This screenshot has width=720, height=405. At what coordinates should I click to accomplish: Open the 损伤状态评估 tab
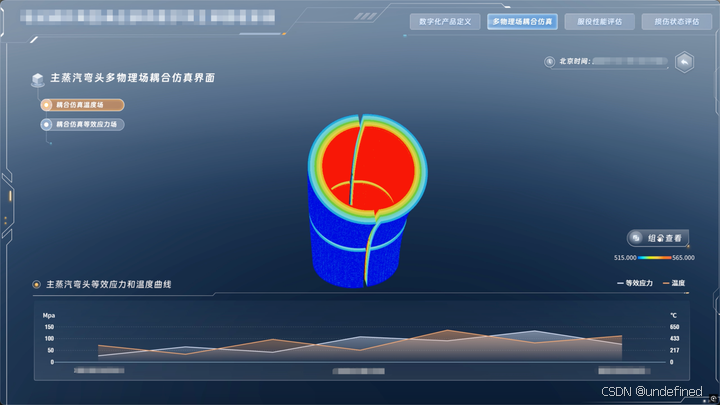point(677,22)
